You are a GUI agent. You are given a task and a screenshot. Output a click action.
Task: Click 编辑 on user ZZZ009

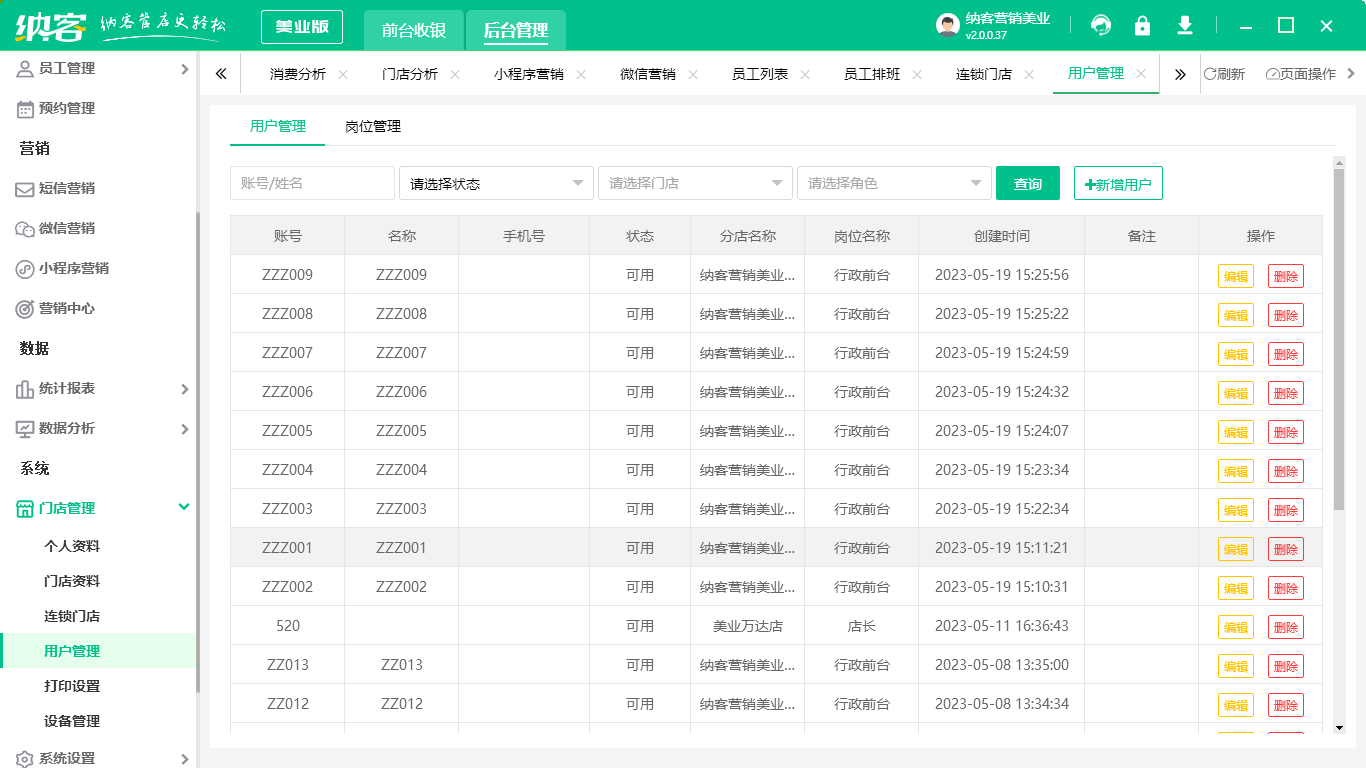1235,275
